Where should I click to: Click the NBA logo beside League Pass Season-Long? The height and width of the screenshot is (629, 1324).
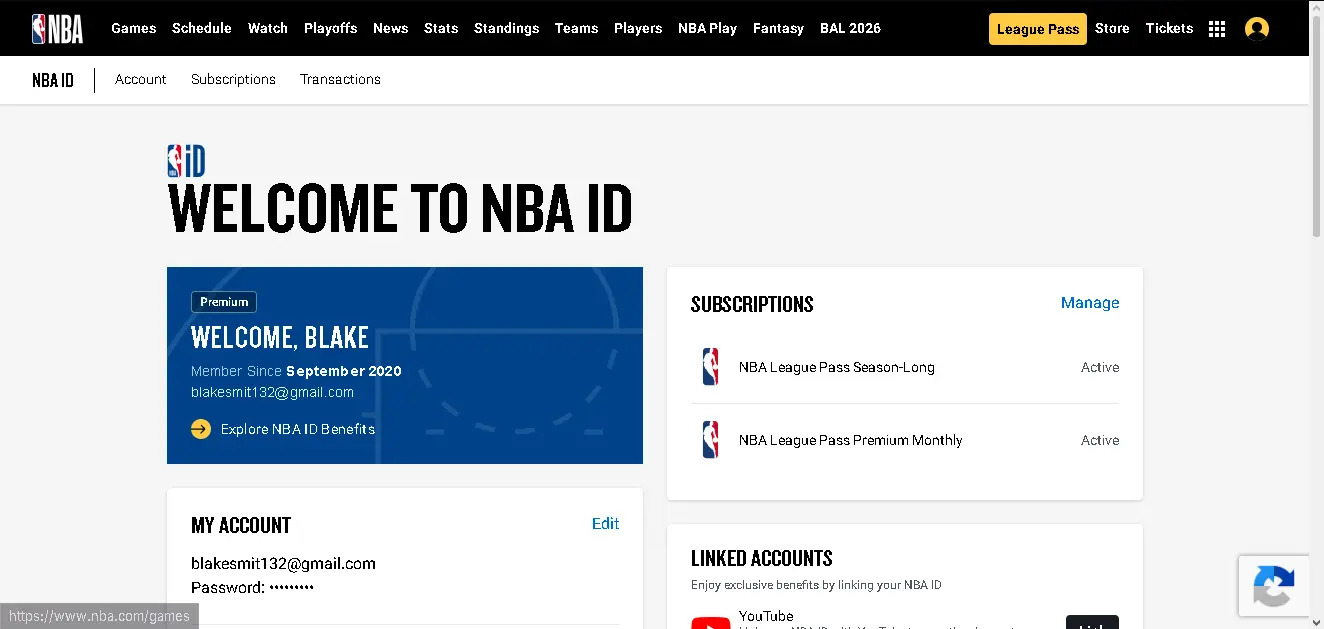710,367
